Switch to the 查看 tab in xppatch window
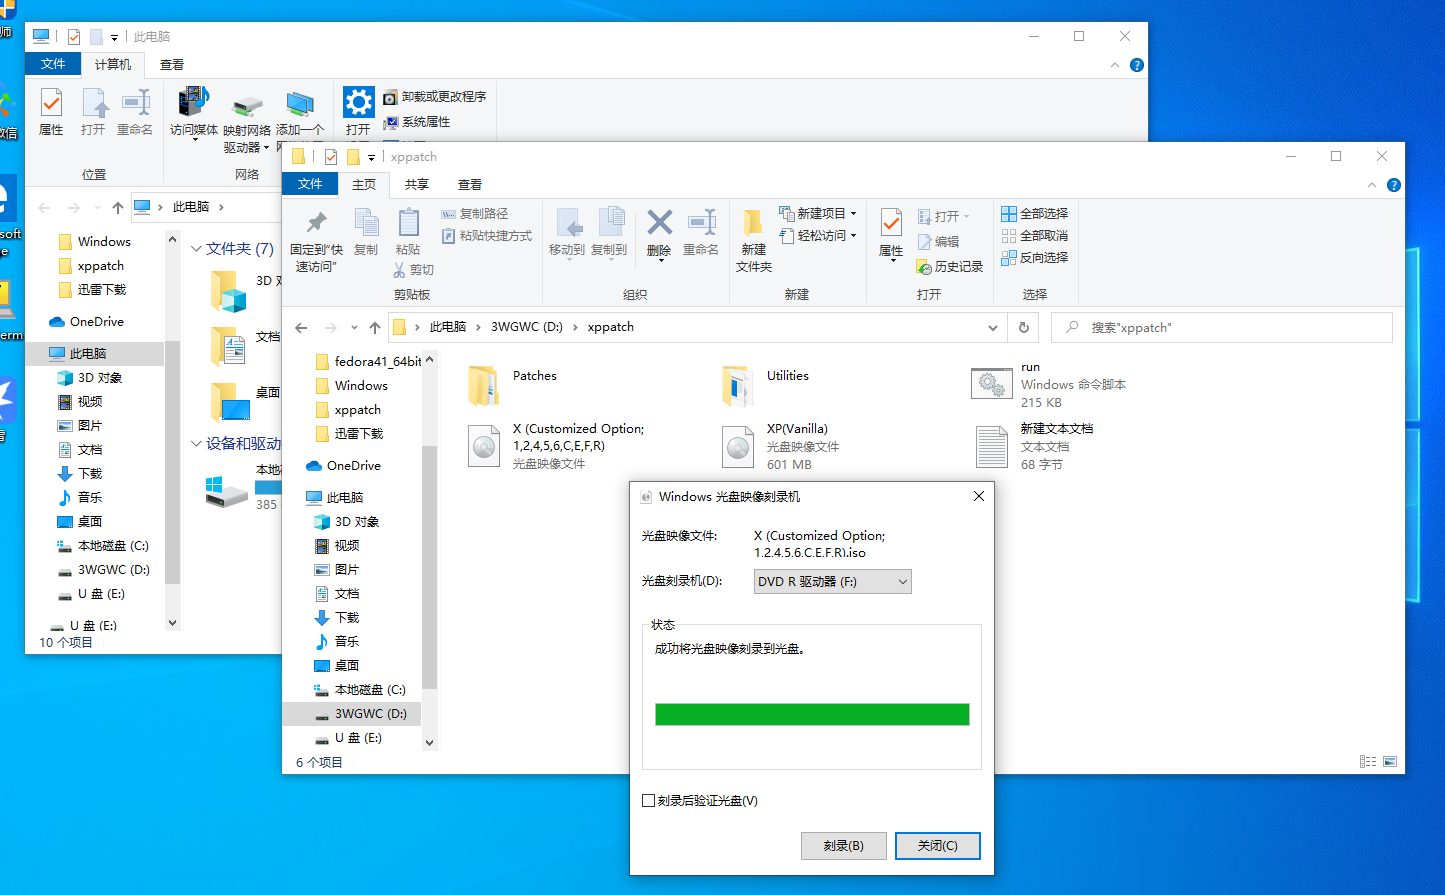The height and width of the screenshot is (895, 1445). click(x=470, y=184)
